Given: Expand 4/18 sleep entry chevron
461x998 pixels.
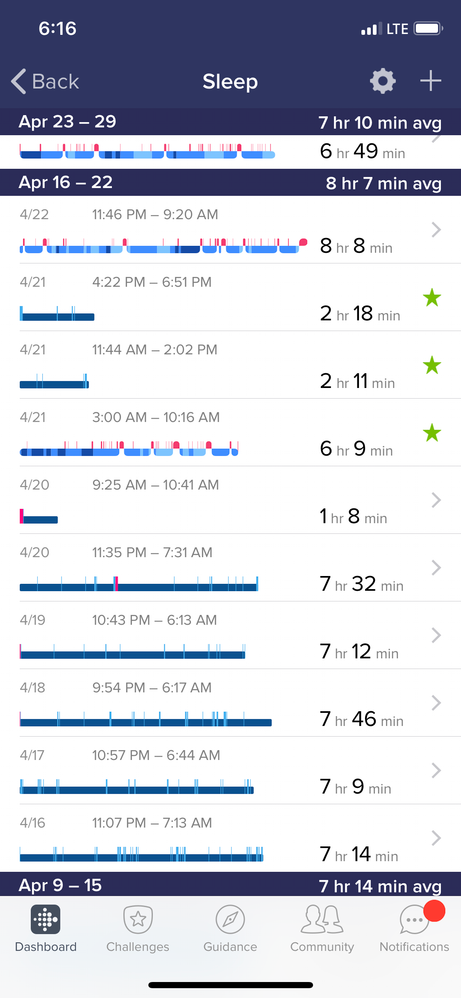Looking at the screenshot, I should pos(436,703).
